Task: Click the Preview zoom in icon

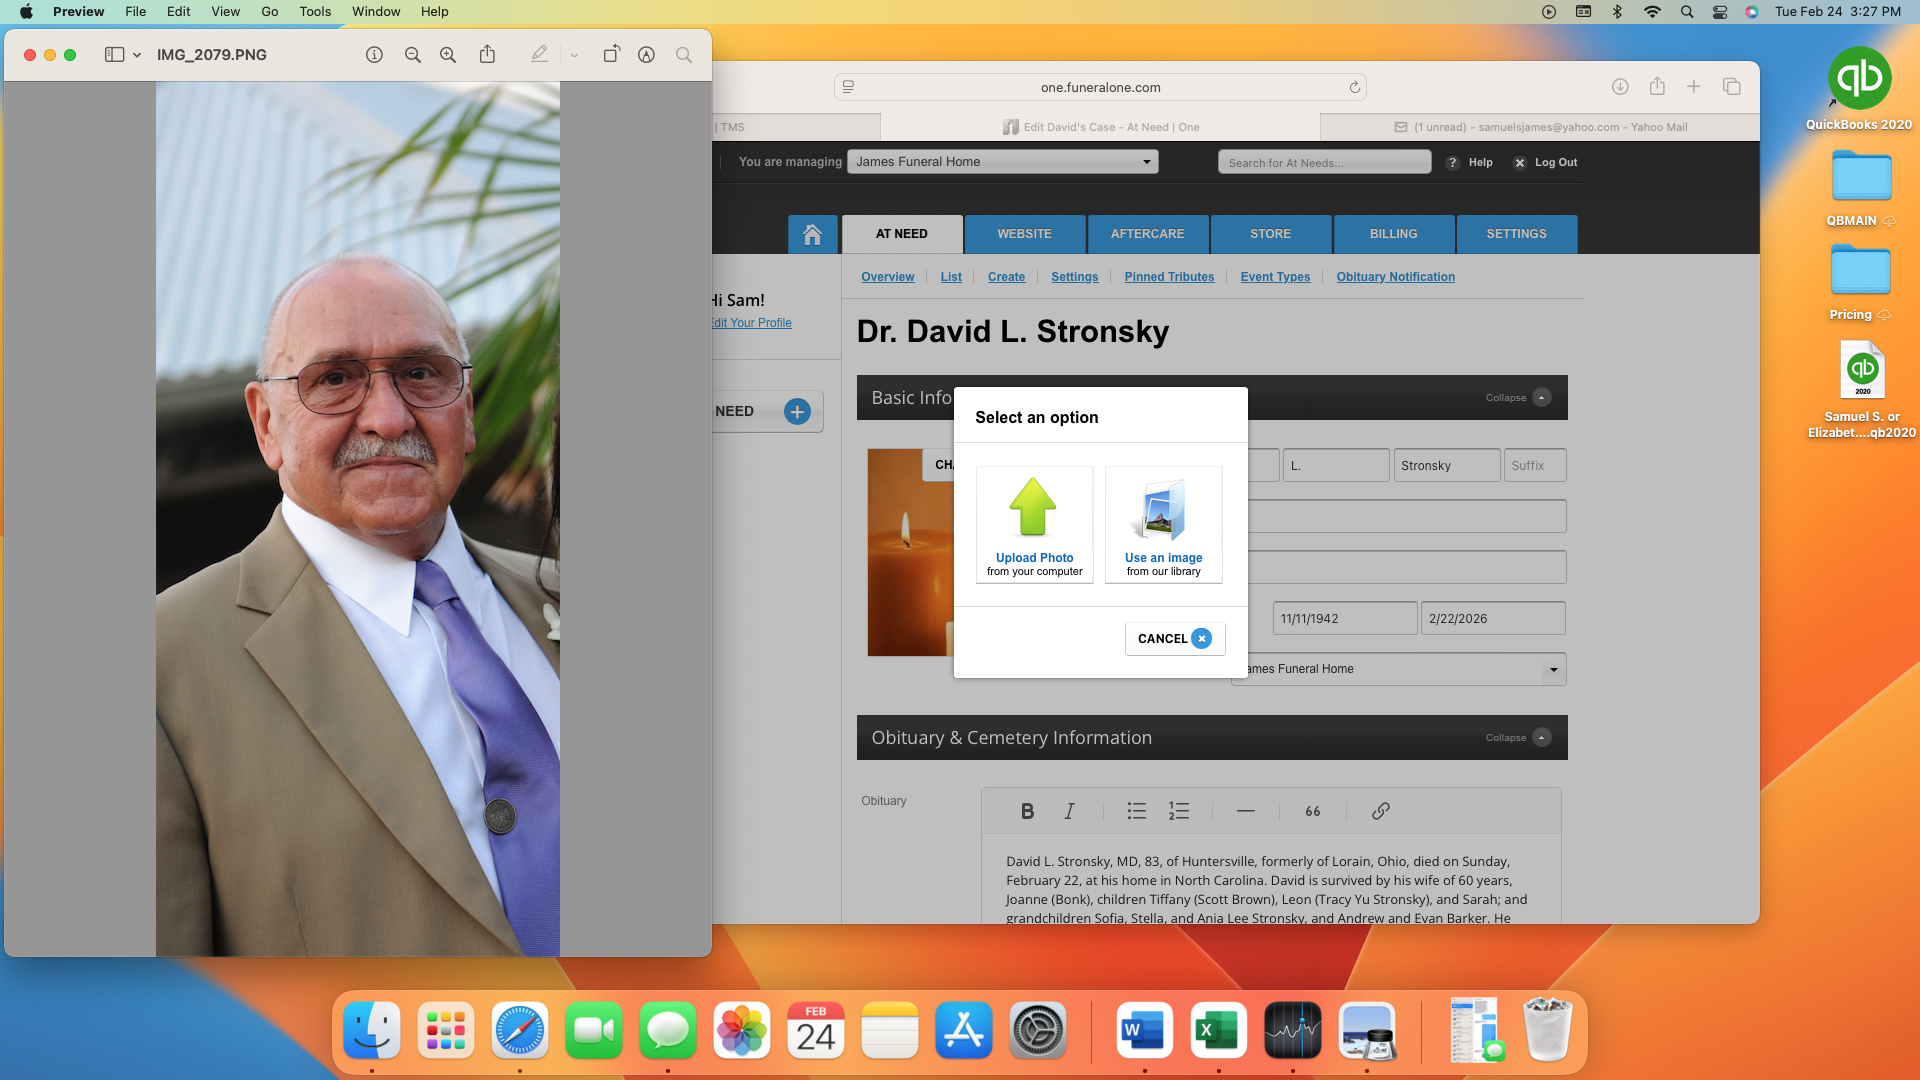Action: 448,55
